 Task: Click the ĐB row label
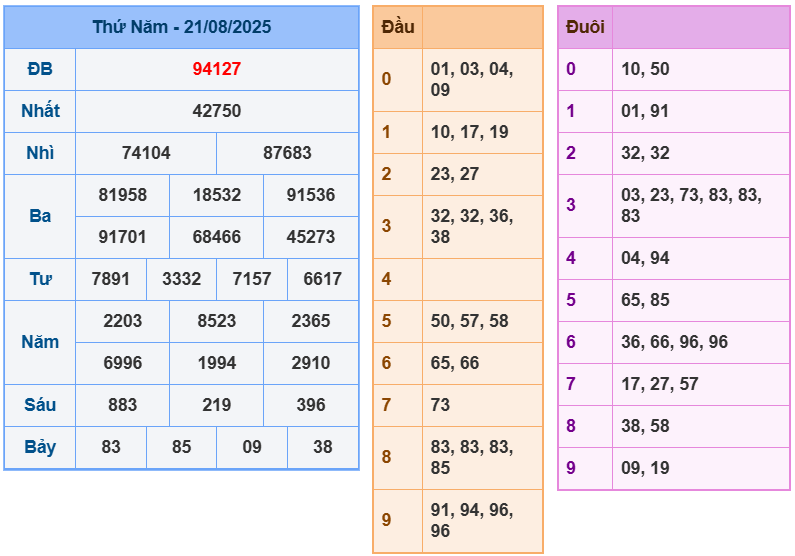point(40,69)
